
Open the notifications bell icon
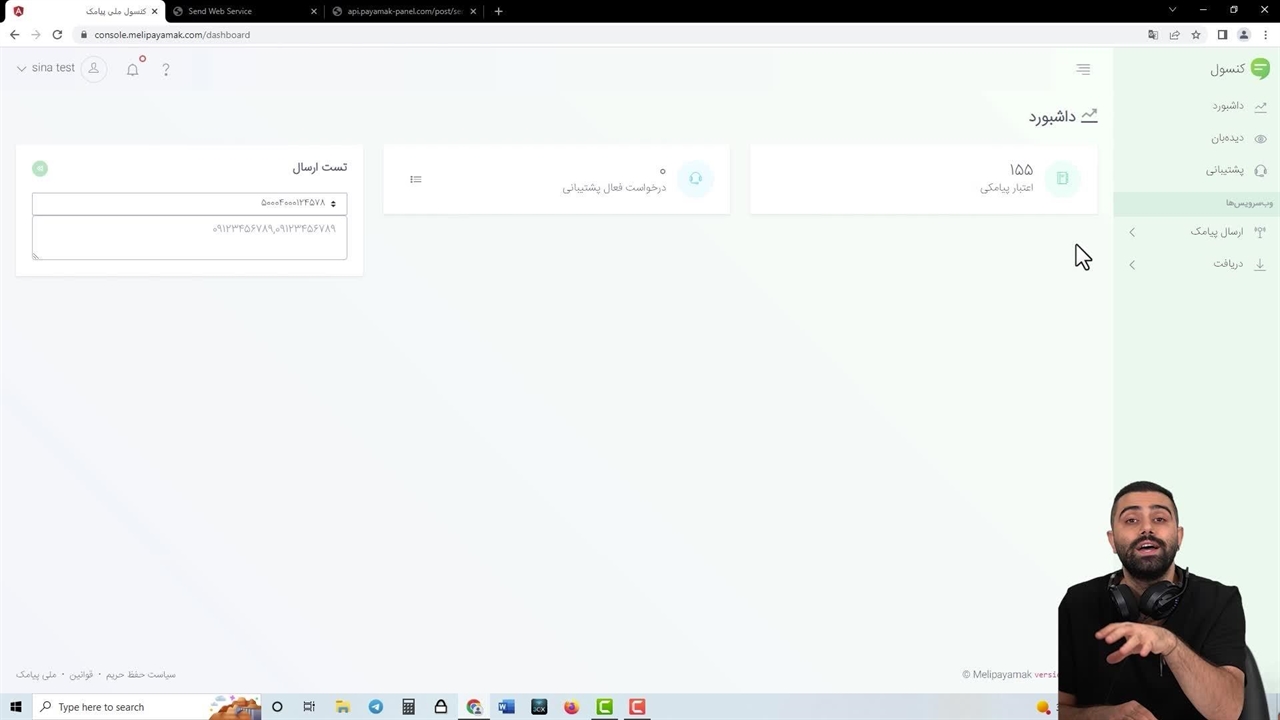pos(132,70)
